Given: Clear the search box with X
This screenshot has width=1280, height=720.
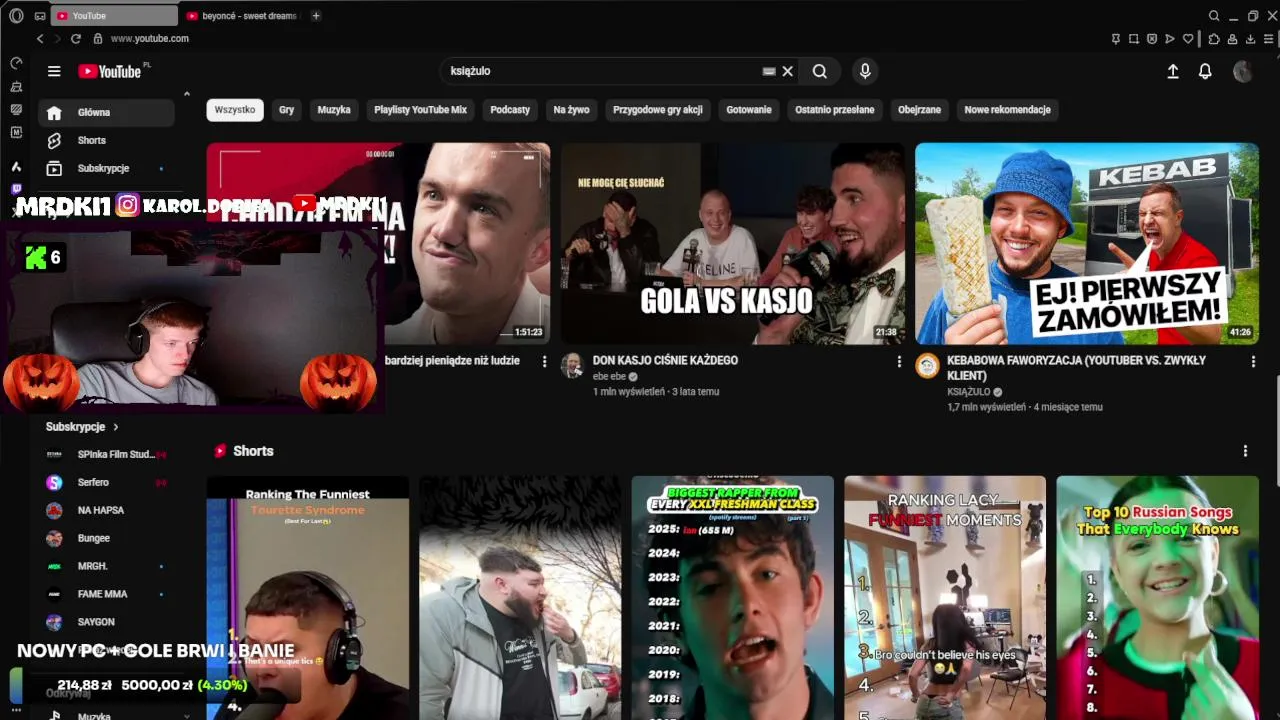Looking at the screenshot, I should [788, 71].
